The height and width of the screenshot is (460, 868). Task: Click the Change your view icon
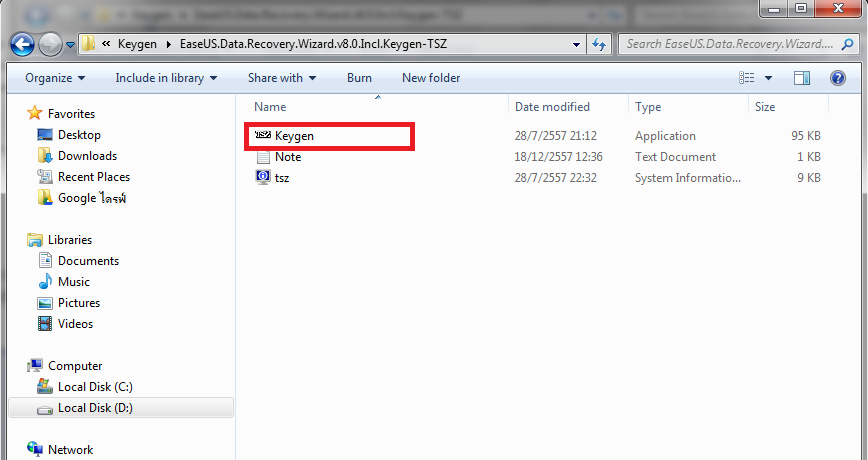pos(747,78)
